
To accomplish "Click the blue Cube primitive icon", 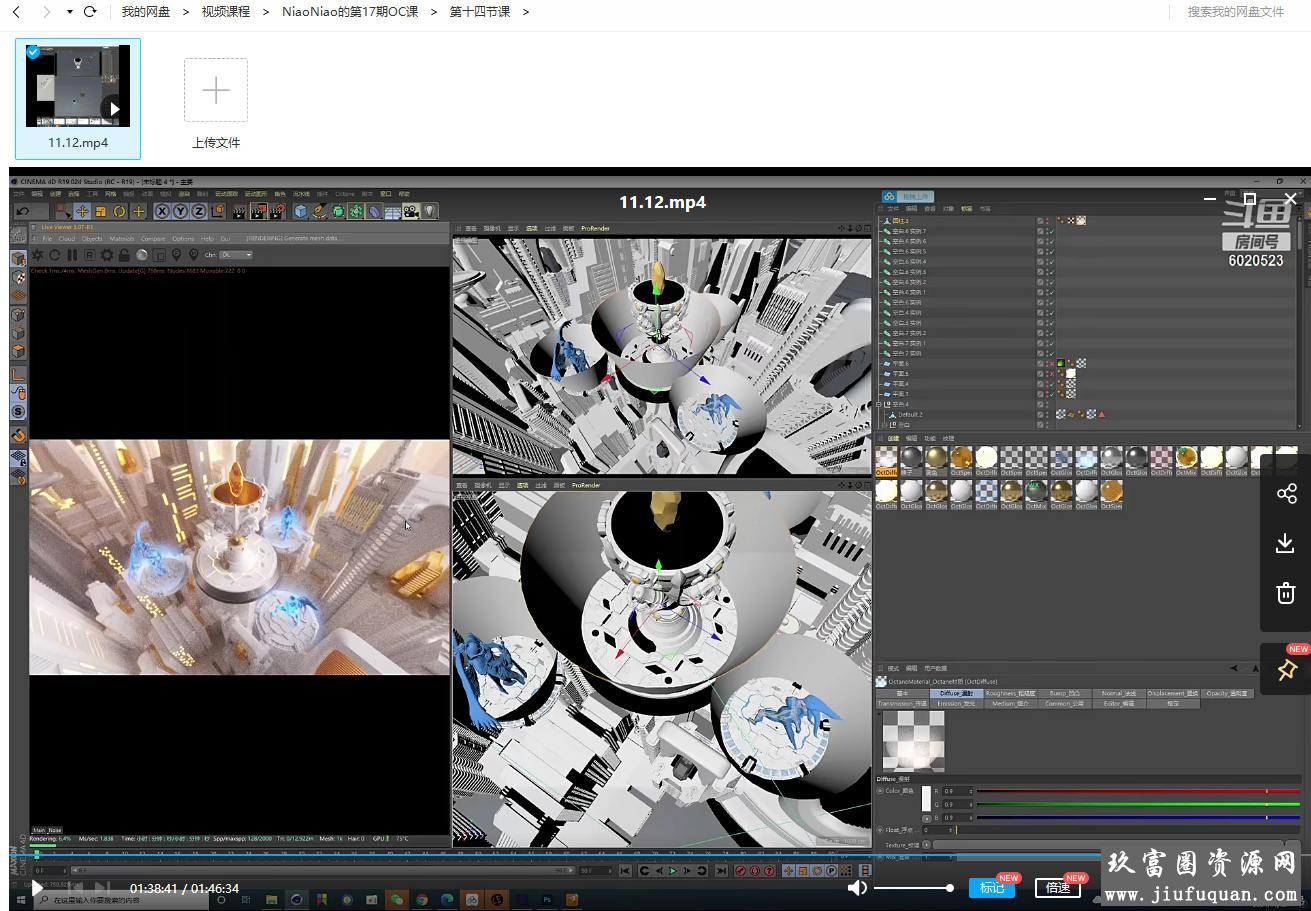I will (x=301, y=212).
